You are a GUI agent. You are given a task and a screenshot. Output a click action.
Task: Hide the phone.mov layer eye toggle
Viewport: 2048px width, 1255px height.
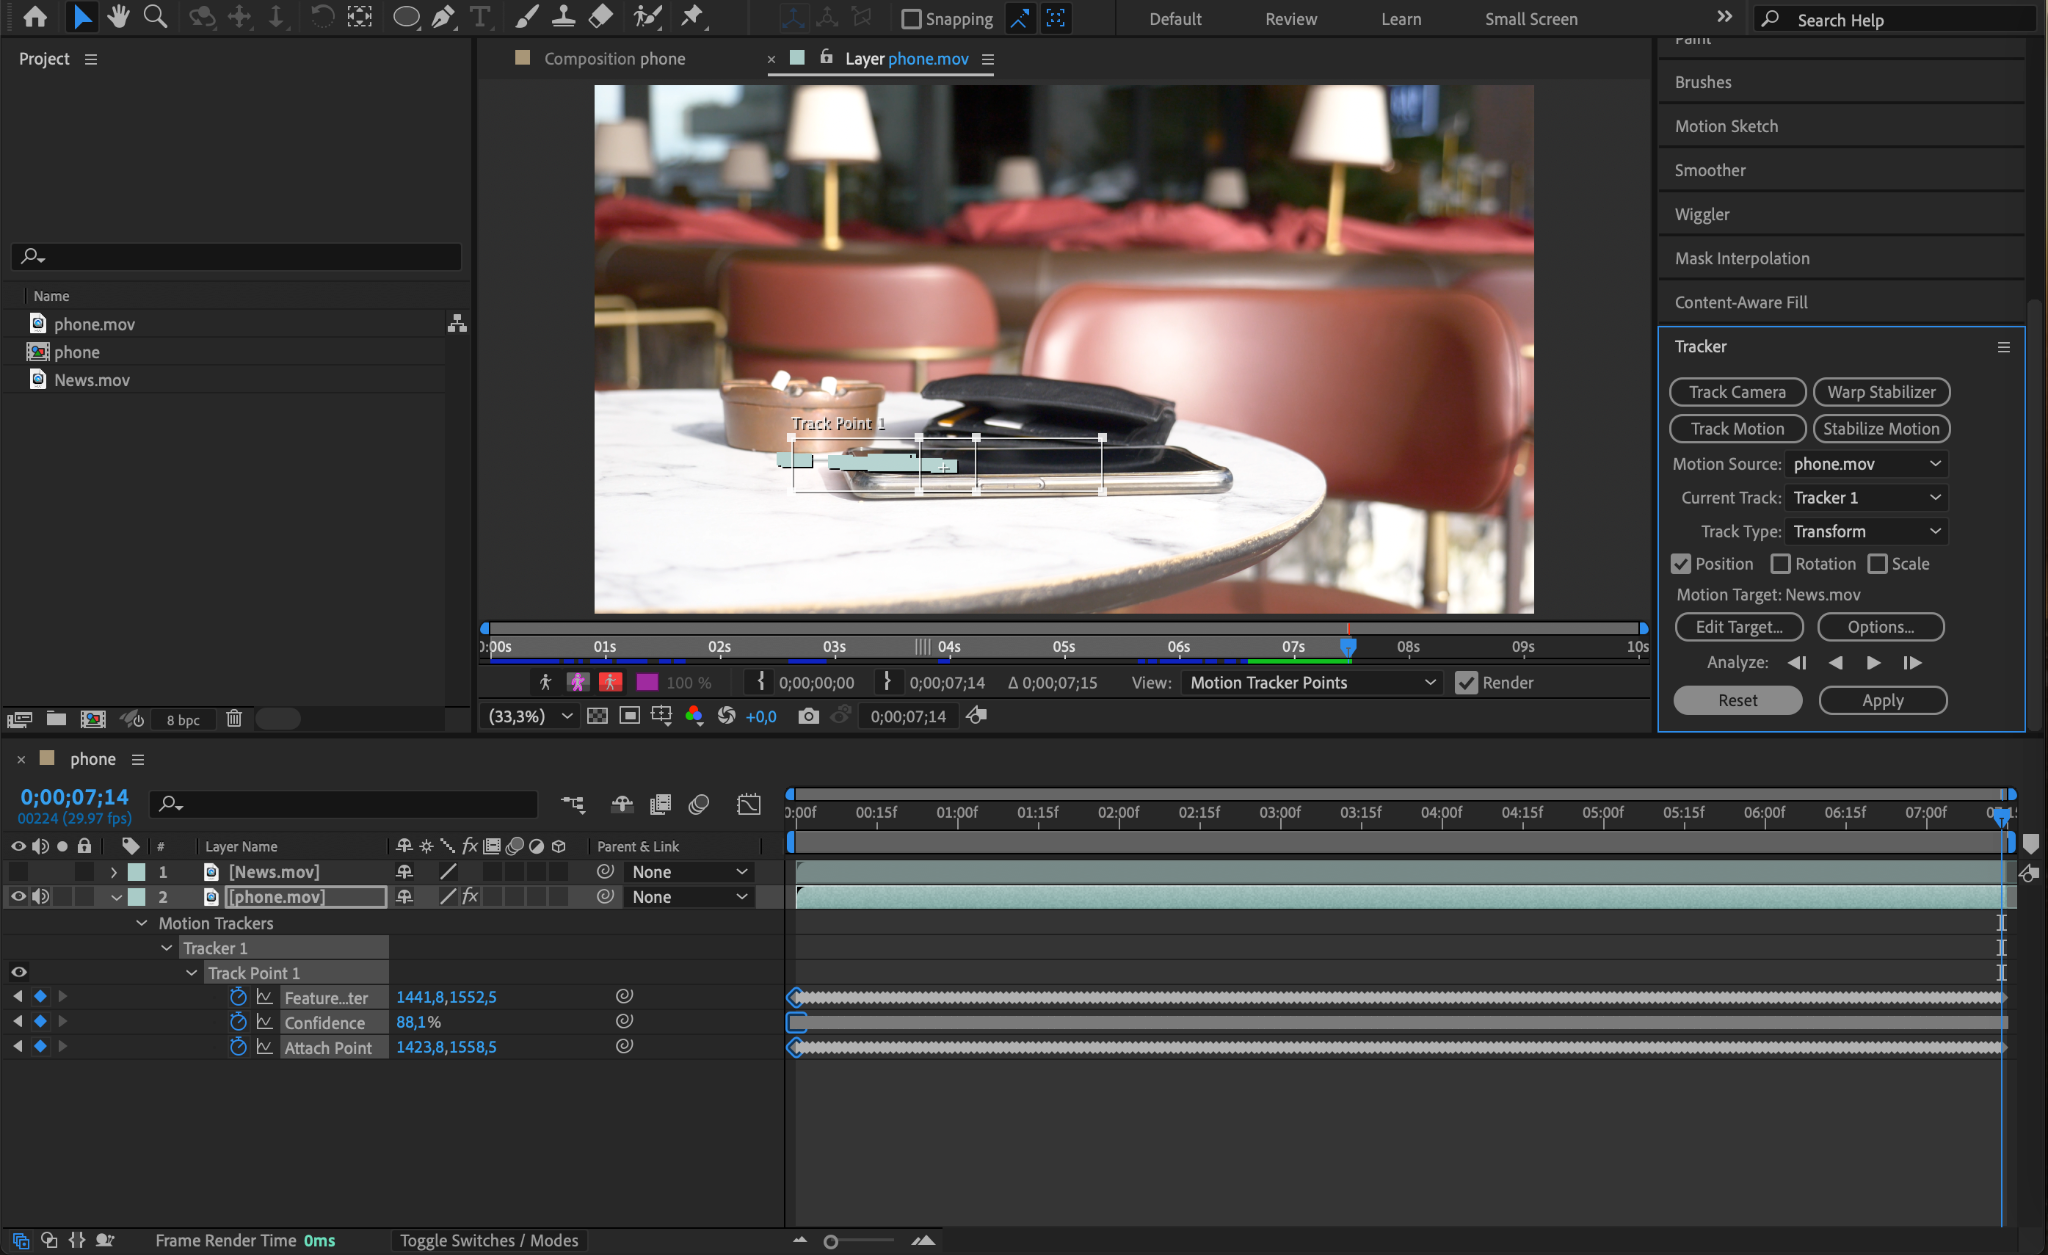coord(18,897)
